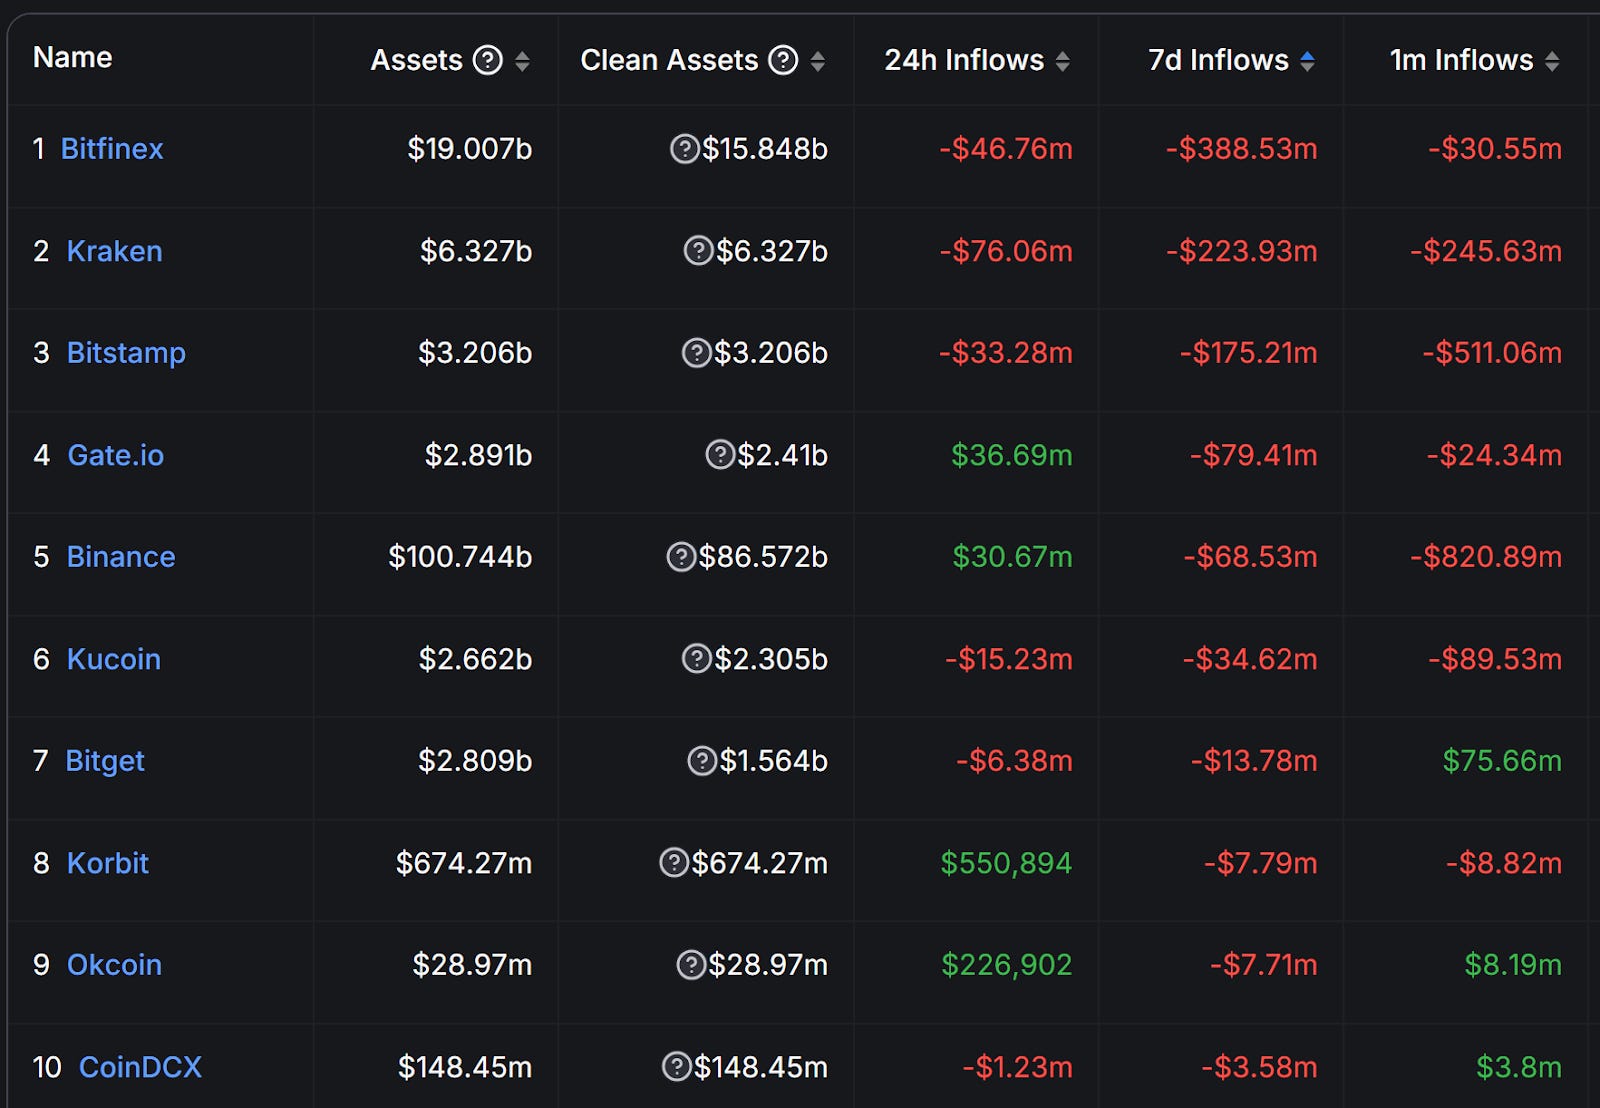Click help icon beside CoinDCX clean assets
Viewport: 1600px width, 1108px height.
coord(677,1066)
